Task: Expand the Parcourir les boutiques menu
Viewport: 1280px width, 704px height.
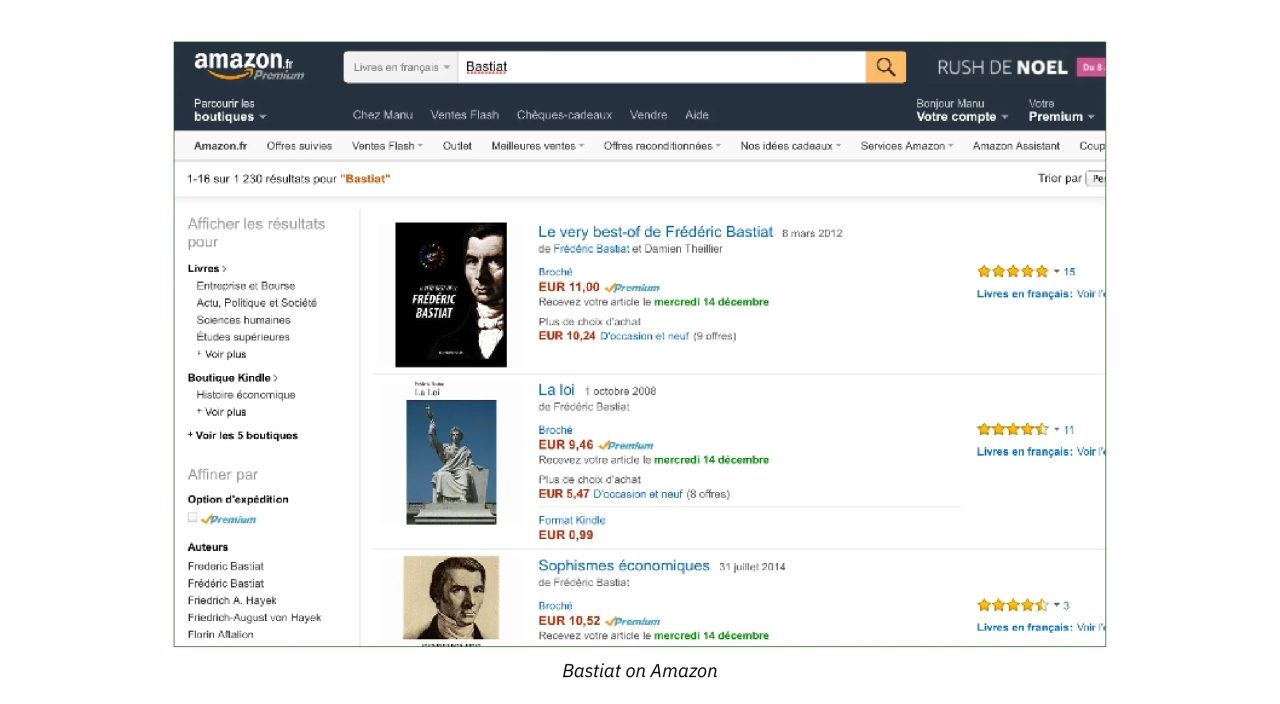Action: coord(230,110)
